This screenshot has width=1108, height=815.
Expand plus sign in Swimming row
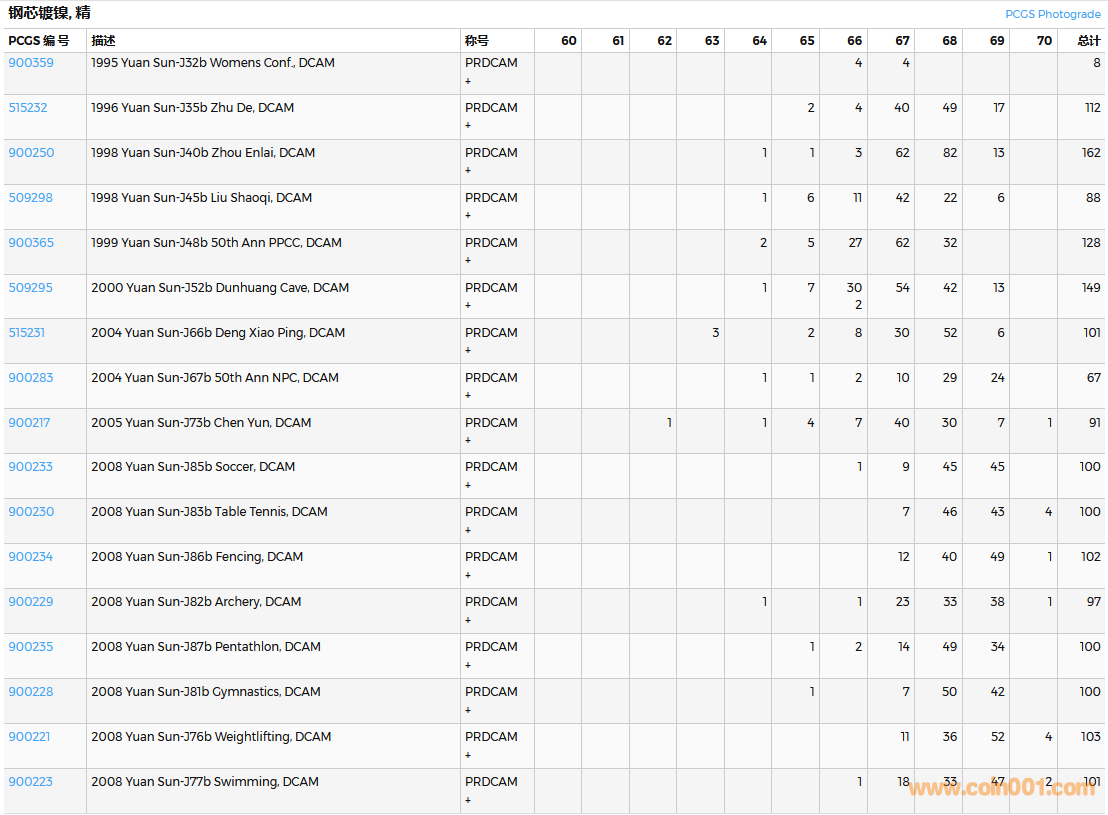[x=468, y=800]
